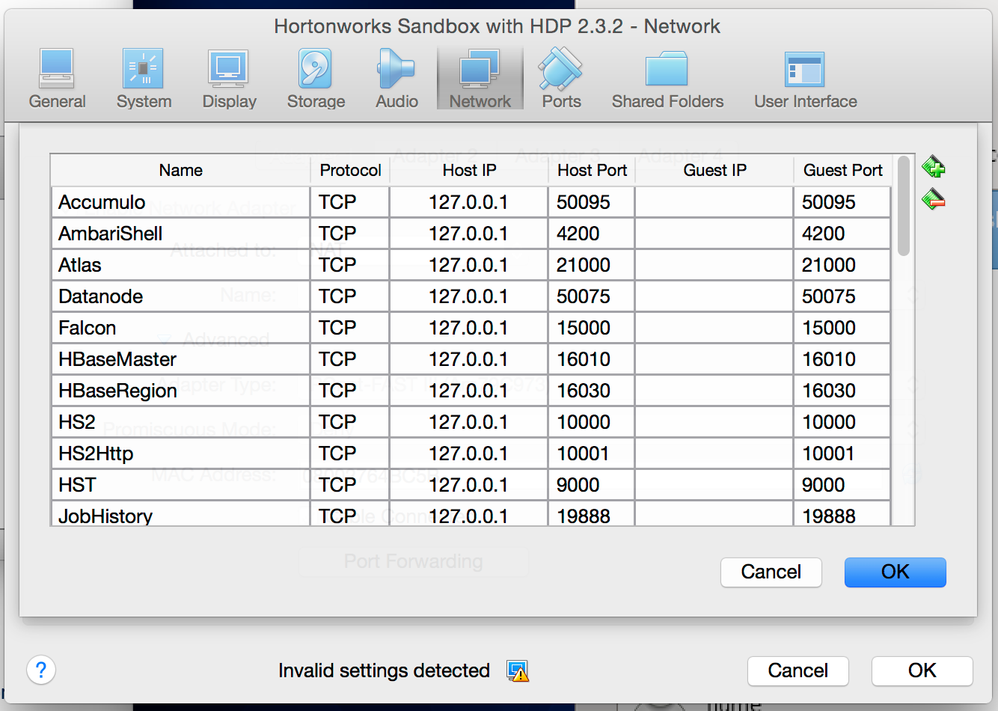Select the HS2Http rule name
The image size is (998, 711).
click(181, 453)
